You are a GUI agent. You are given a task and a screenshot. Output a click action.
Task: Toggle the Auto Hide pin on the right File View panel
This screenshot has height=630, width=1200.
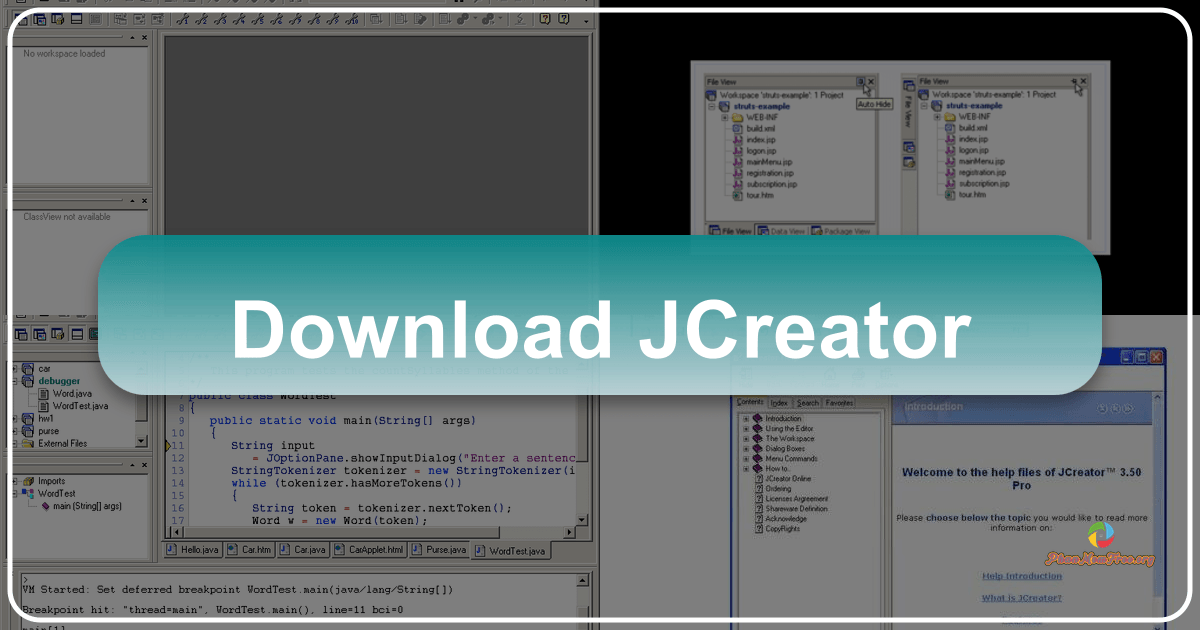[x=1076, y=81]
